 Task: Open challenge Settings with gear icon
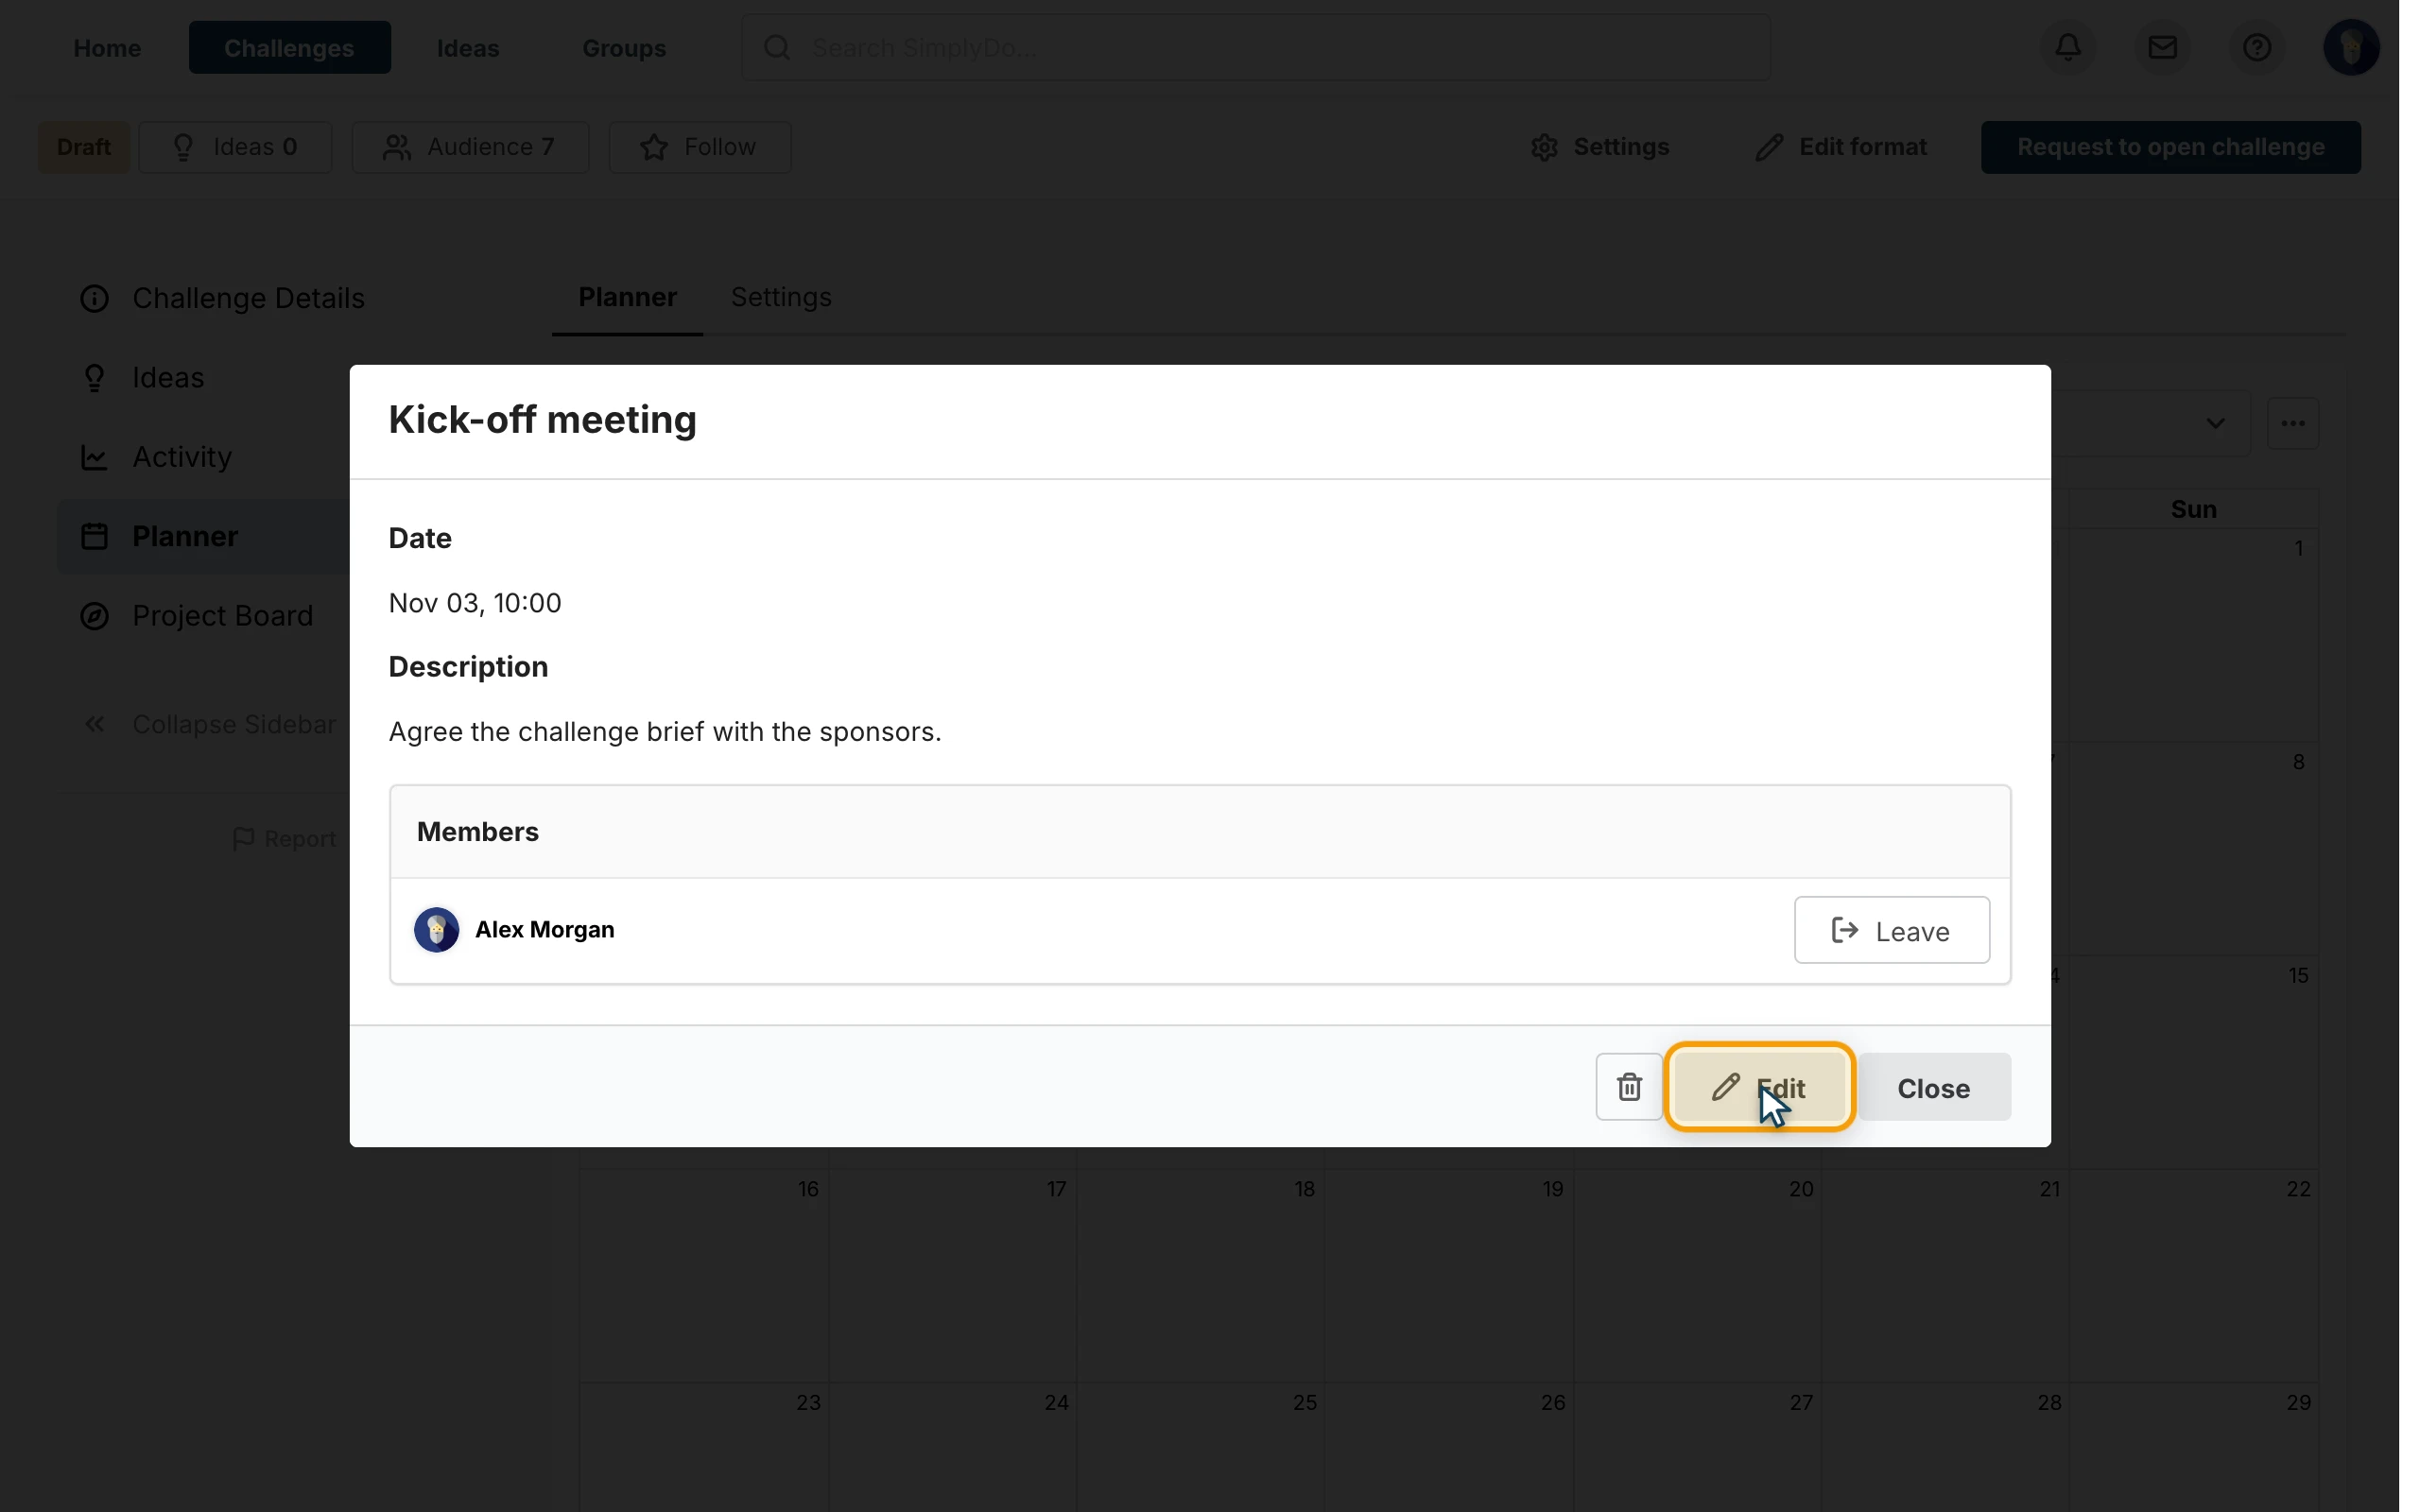(x=1599, y=147)
